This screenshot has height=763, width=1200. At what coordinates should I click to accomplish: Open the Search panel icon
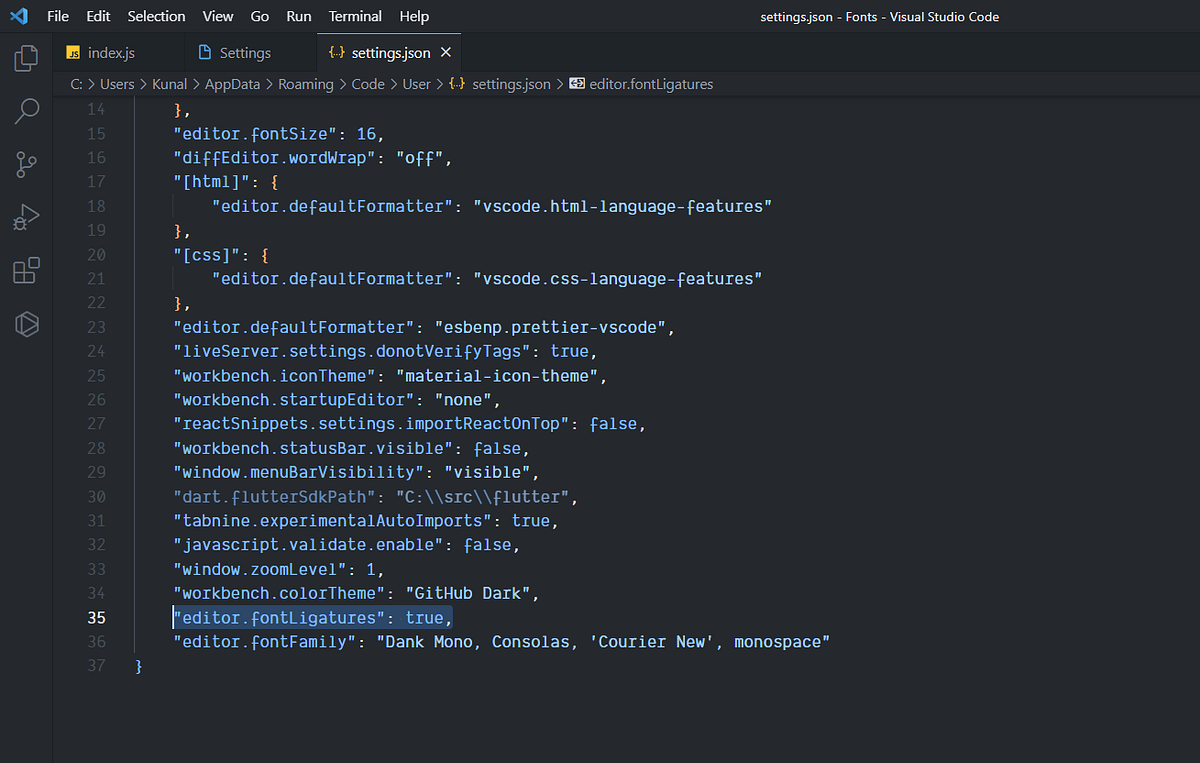pos(25,110)
